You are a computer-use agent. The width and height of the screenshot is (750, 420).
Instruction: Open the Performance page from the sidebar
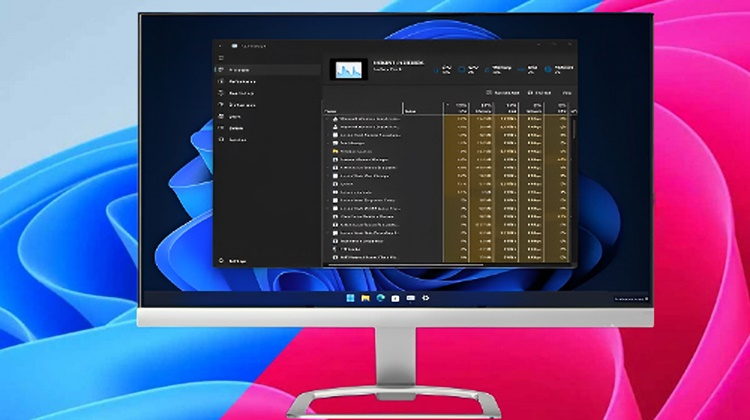pos(268,82)
